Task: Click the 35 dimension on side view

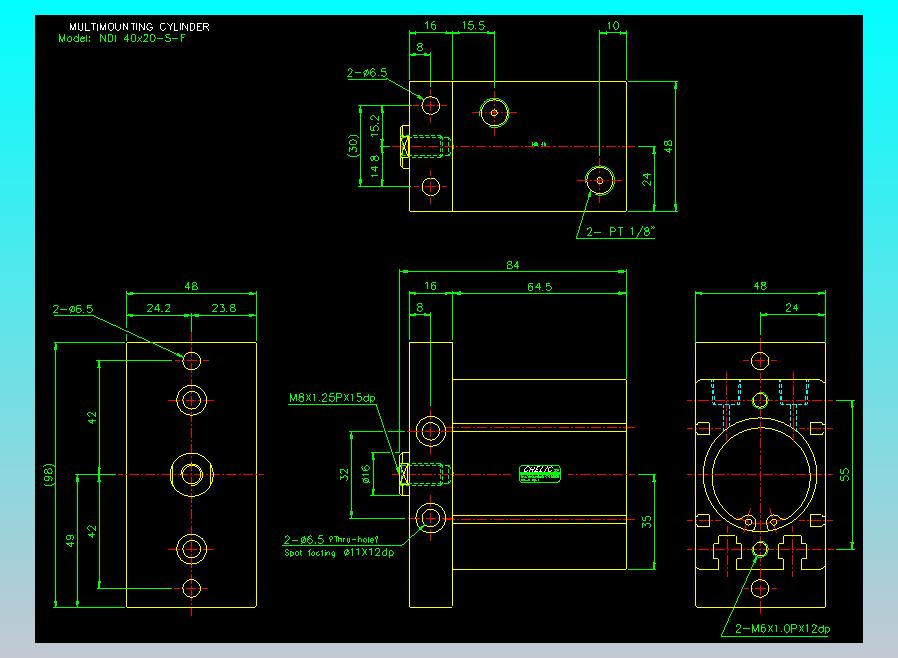Action: [x=649, y=520]
